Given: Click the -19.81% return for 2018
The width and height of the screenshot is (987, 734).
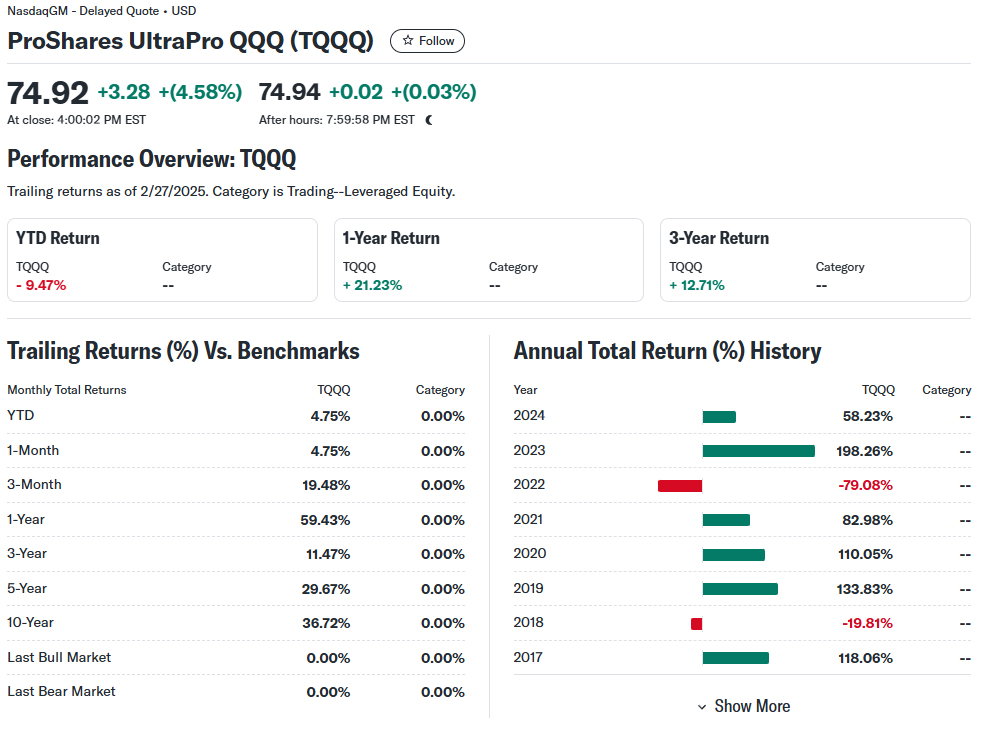Looking at the screenshot, I should click(867, 623).
